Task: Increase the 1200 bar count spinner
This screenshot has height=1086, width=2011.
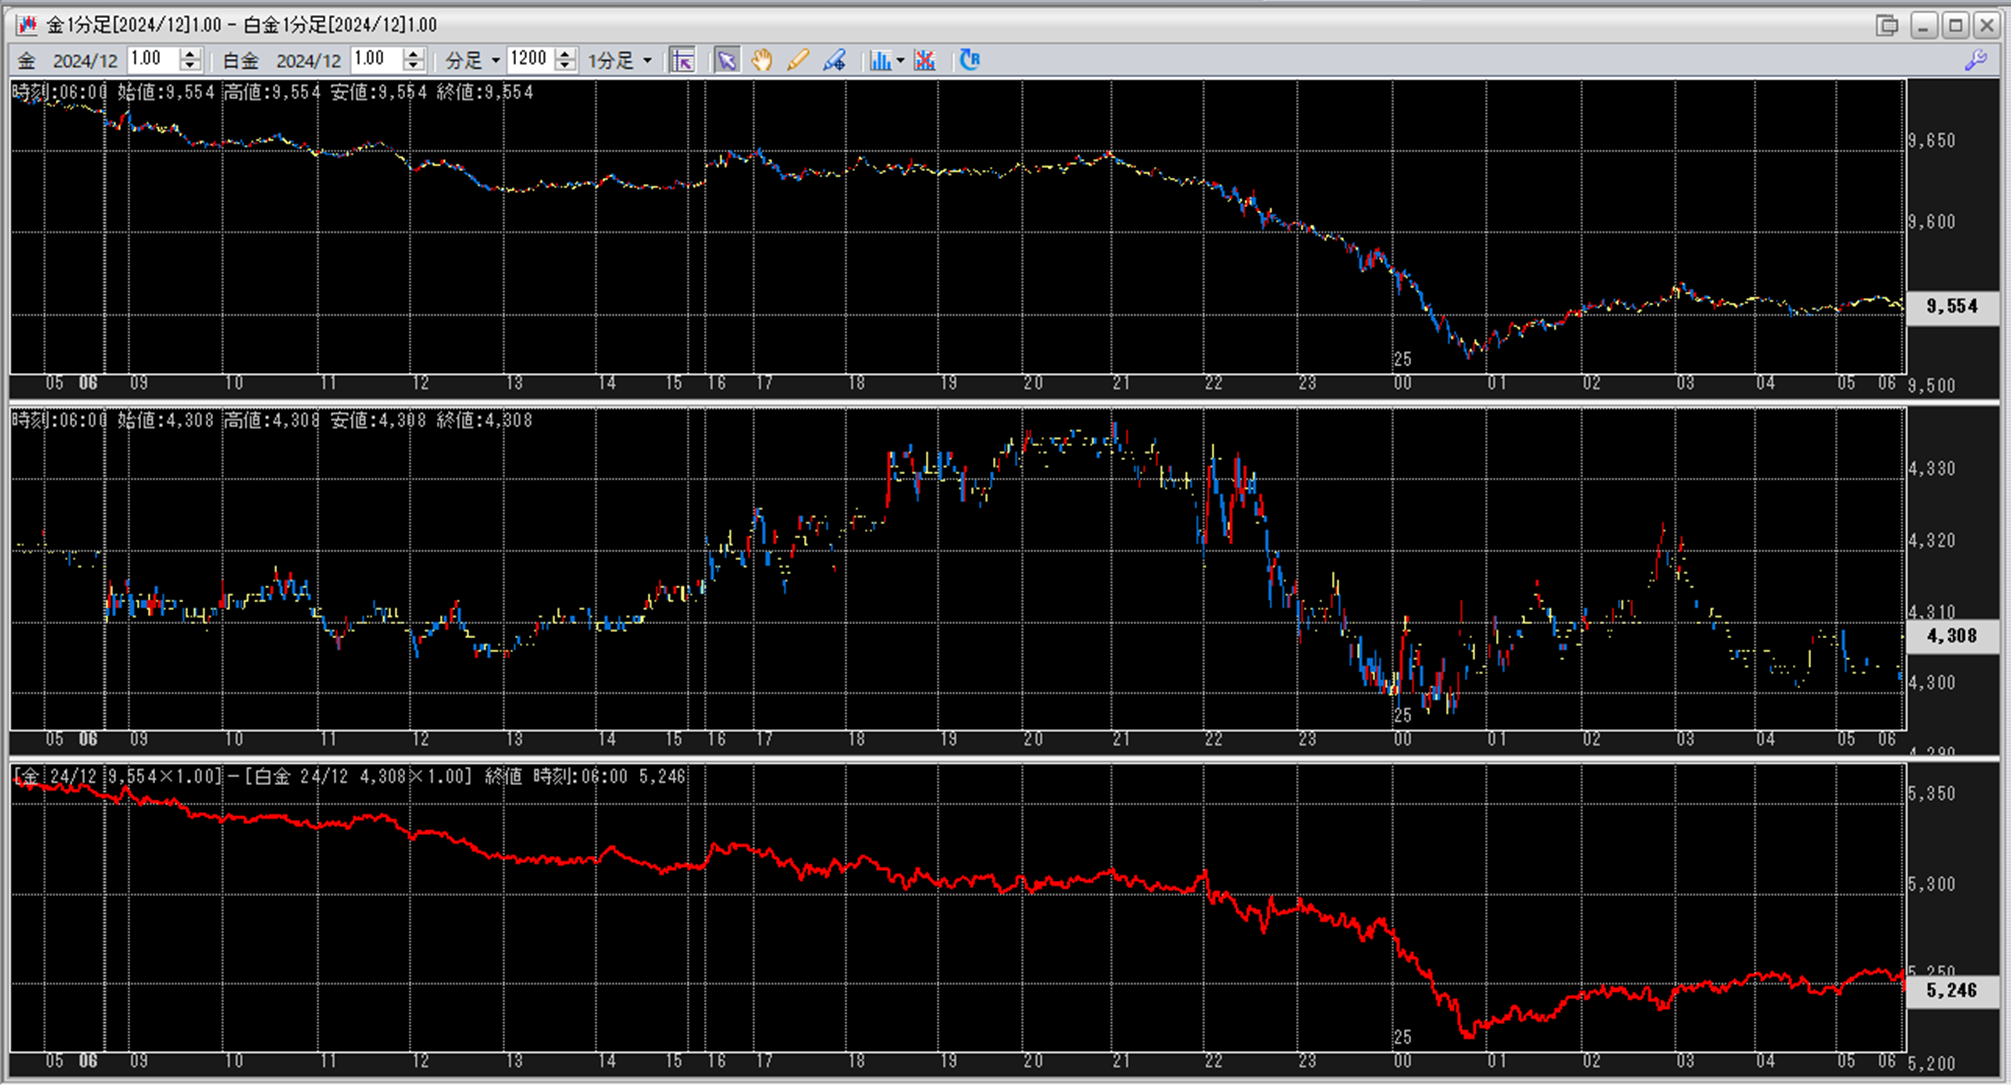Action: [x=565, y=54]
